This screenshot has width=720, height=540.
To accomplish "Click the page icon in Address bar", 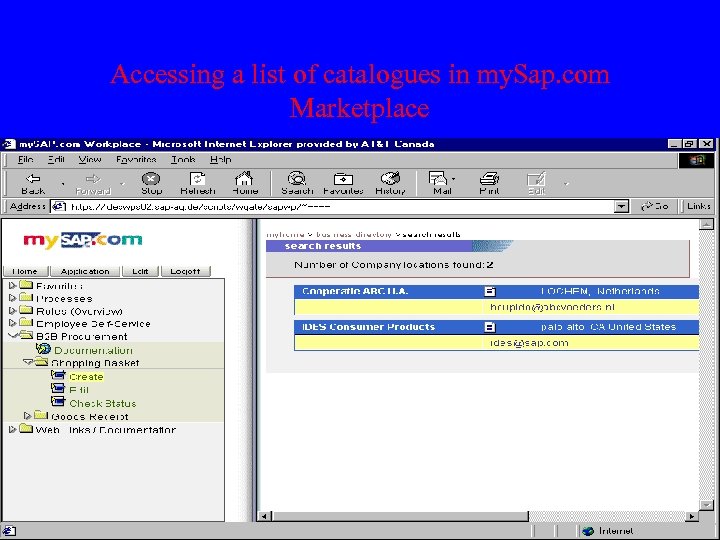I will click(x=59, y=207).
